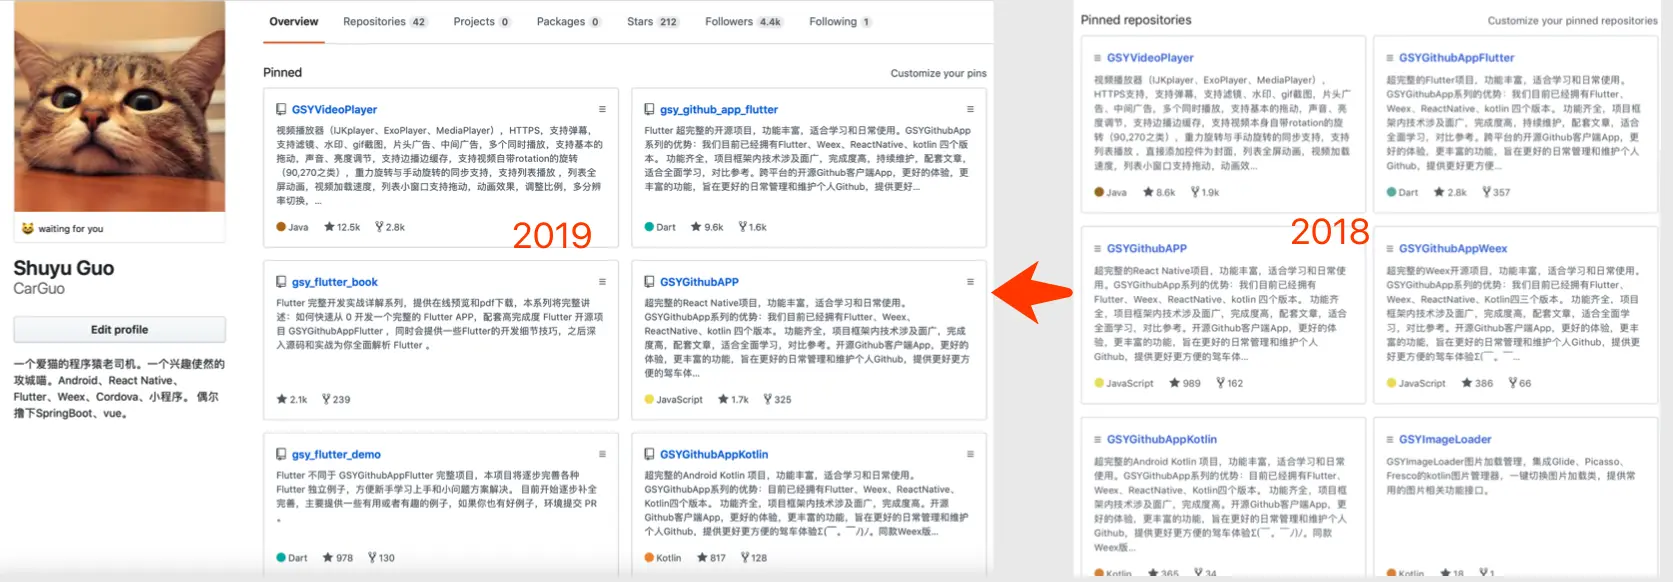The width and height of the screenshot is (1673, 582).
Task: Grab the drag handle on gsy_github_app_flutter card
Action: (x=970, y=109)
